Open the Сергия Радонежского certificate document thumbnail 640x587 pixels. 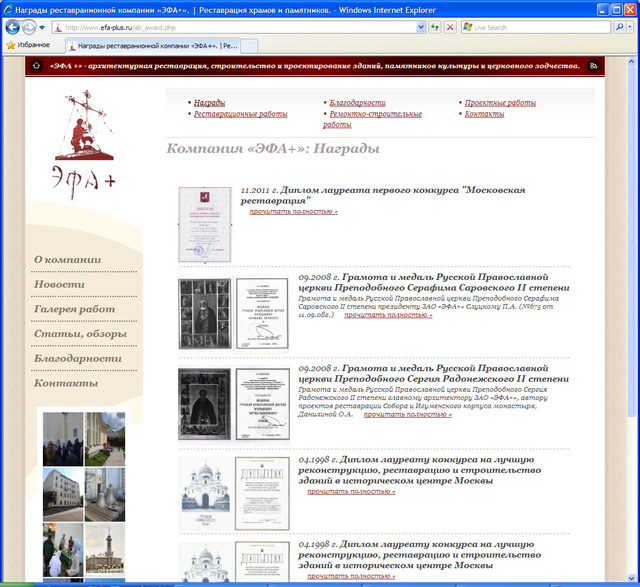coord(262,404)
